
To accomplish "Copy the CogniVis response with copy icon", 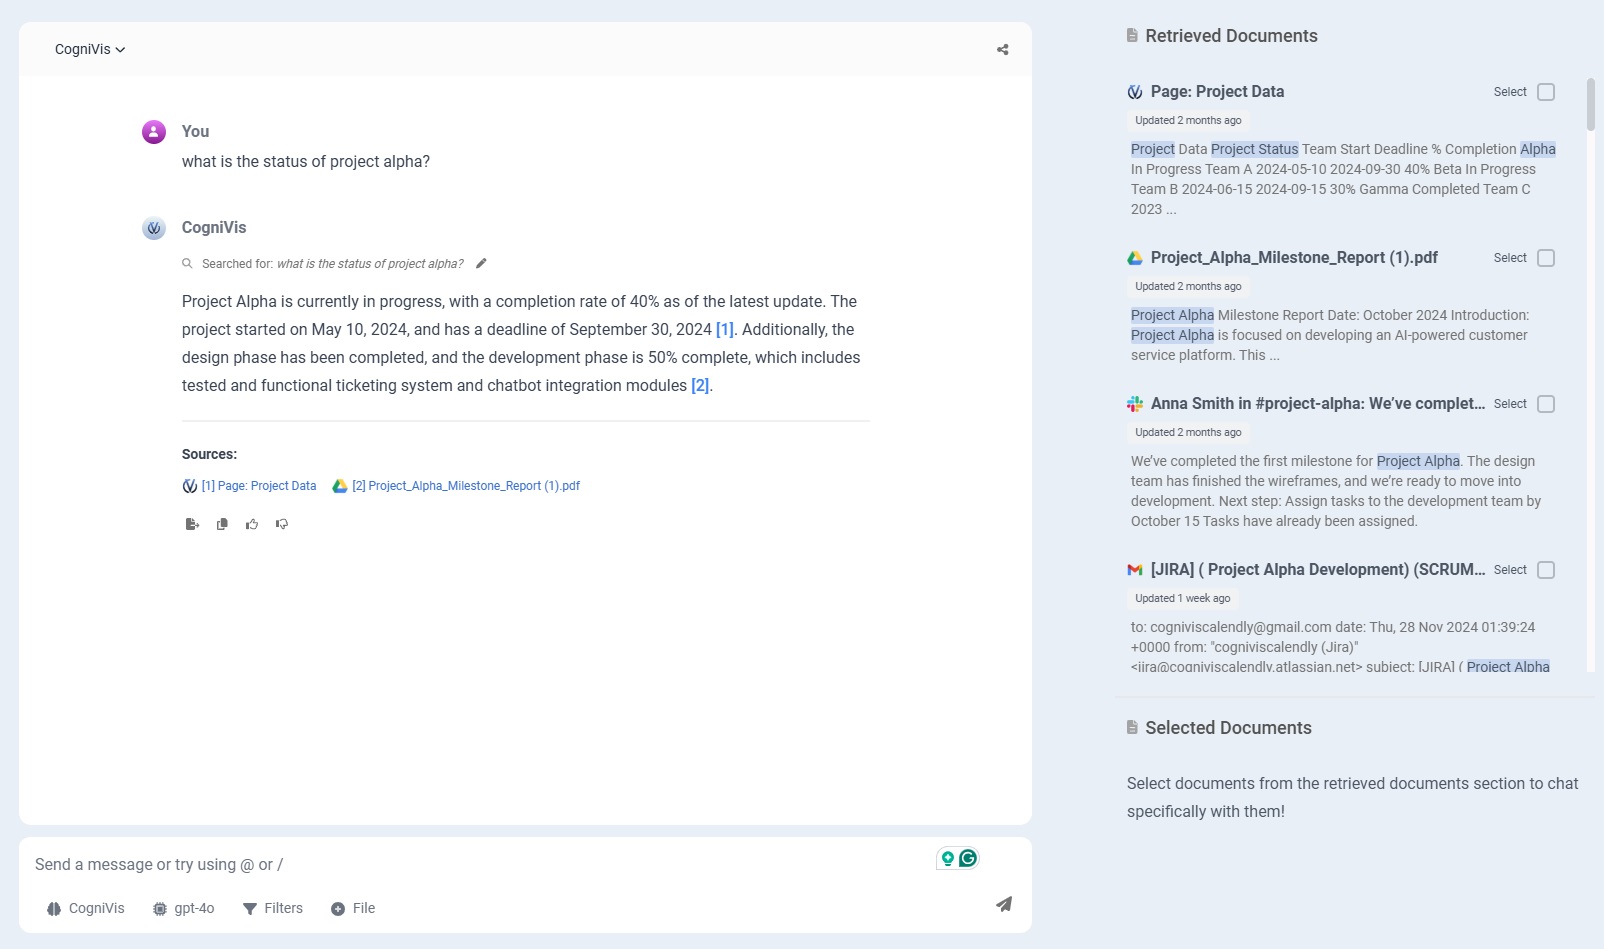I will (222, 524).
